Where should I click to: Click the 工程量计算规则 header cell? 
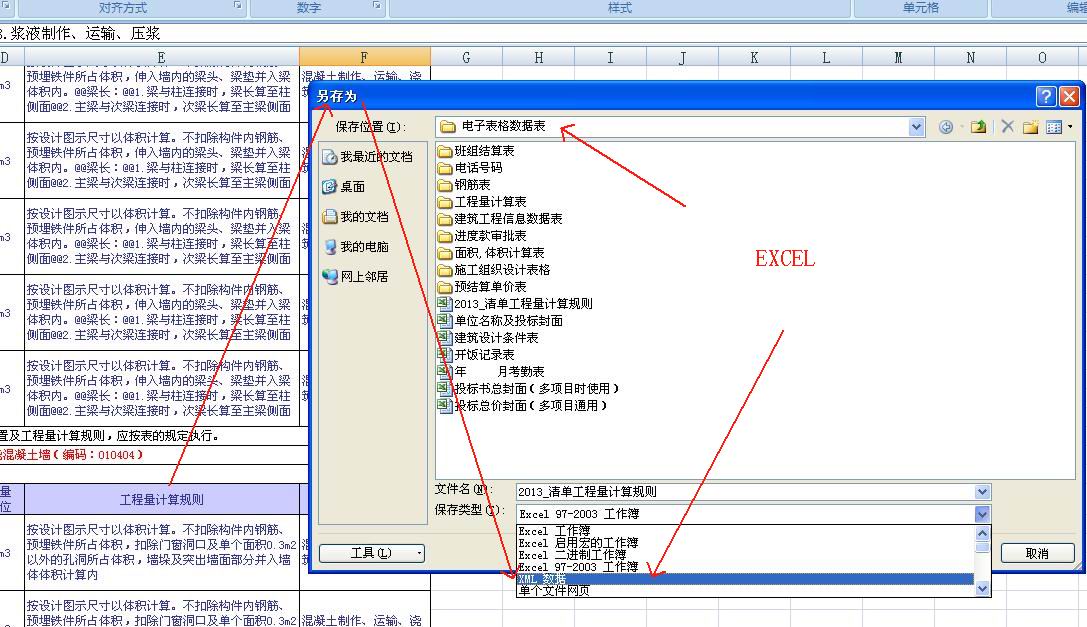pyautogui.click(x=162, y=499)
